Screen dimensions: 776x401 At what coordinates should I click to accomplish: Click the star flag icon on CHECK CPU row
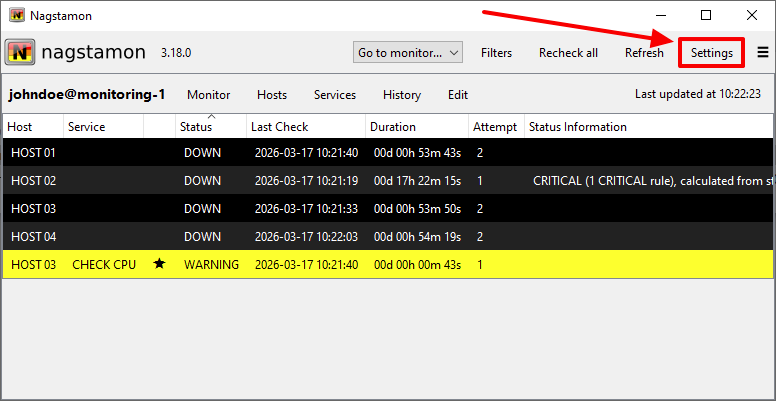(158, 264)
